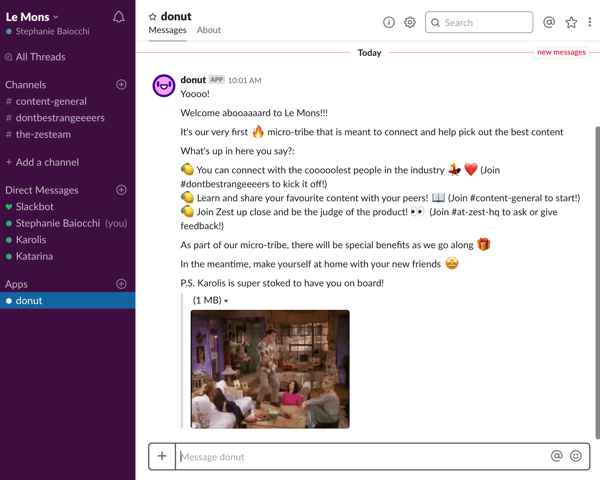Open starred items star icon

pos(571,22)
